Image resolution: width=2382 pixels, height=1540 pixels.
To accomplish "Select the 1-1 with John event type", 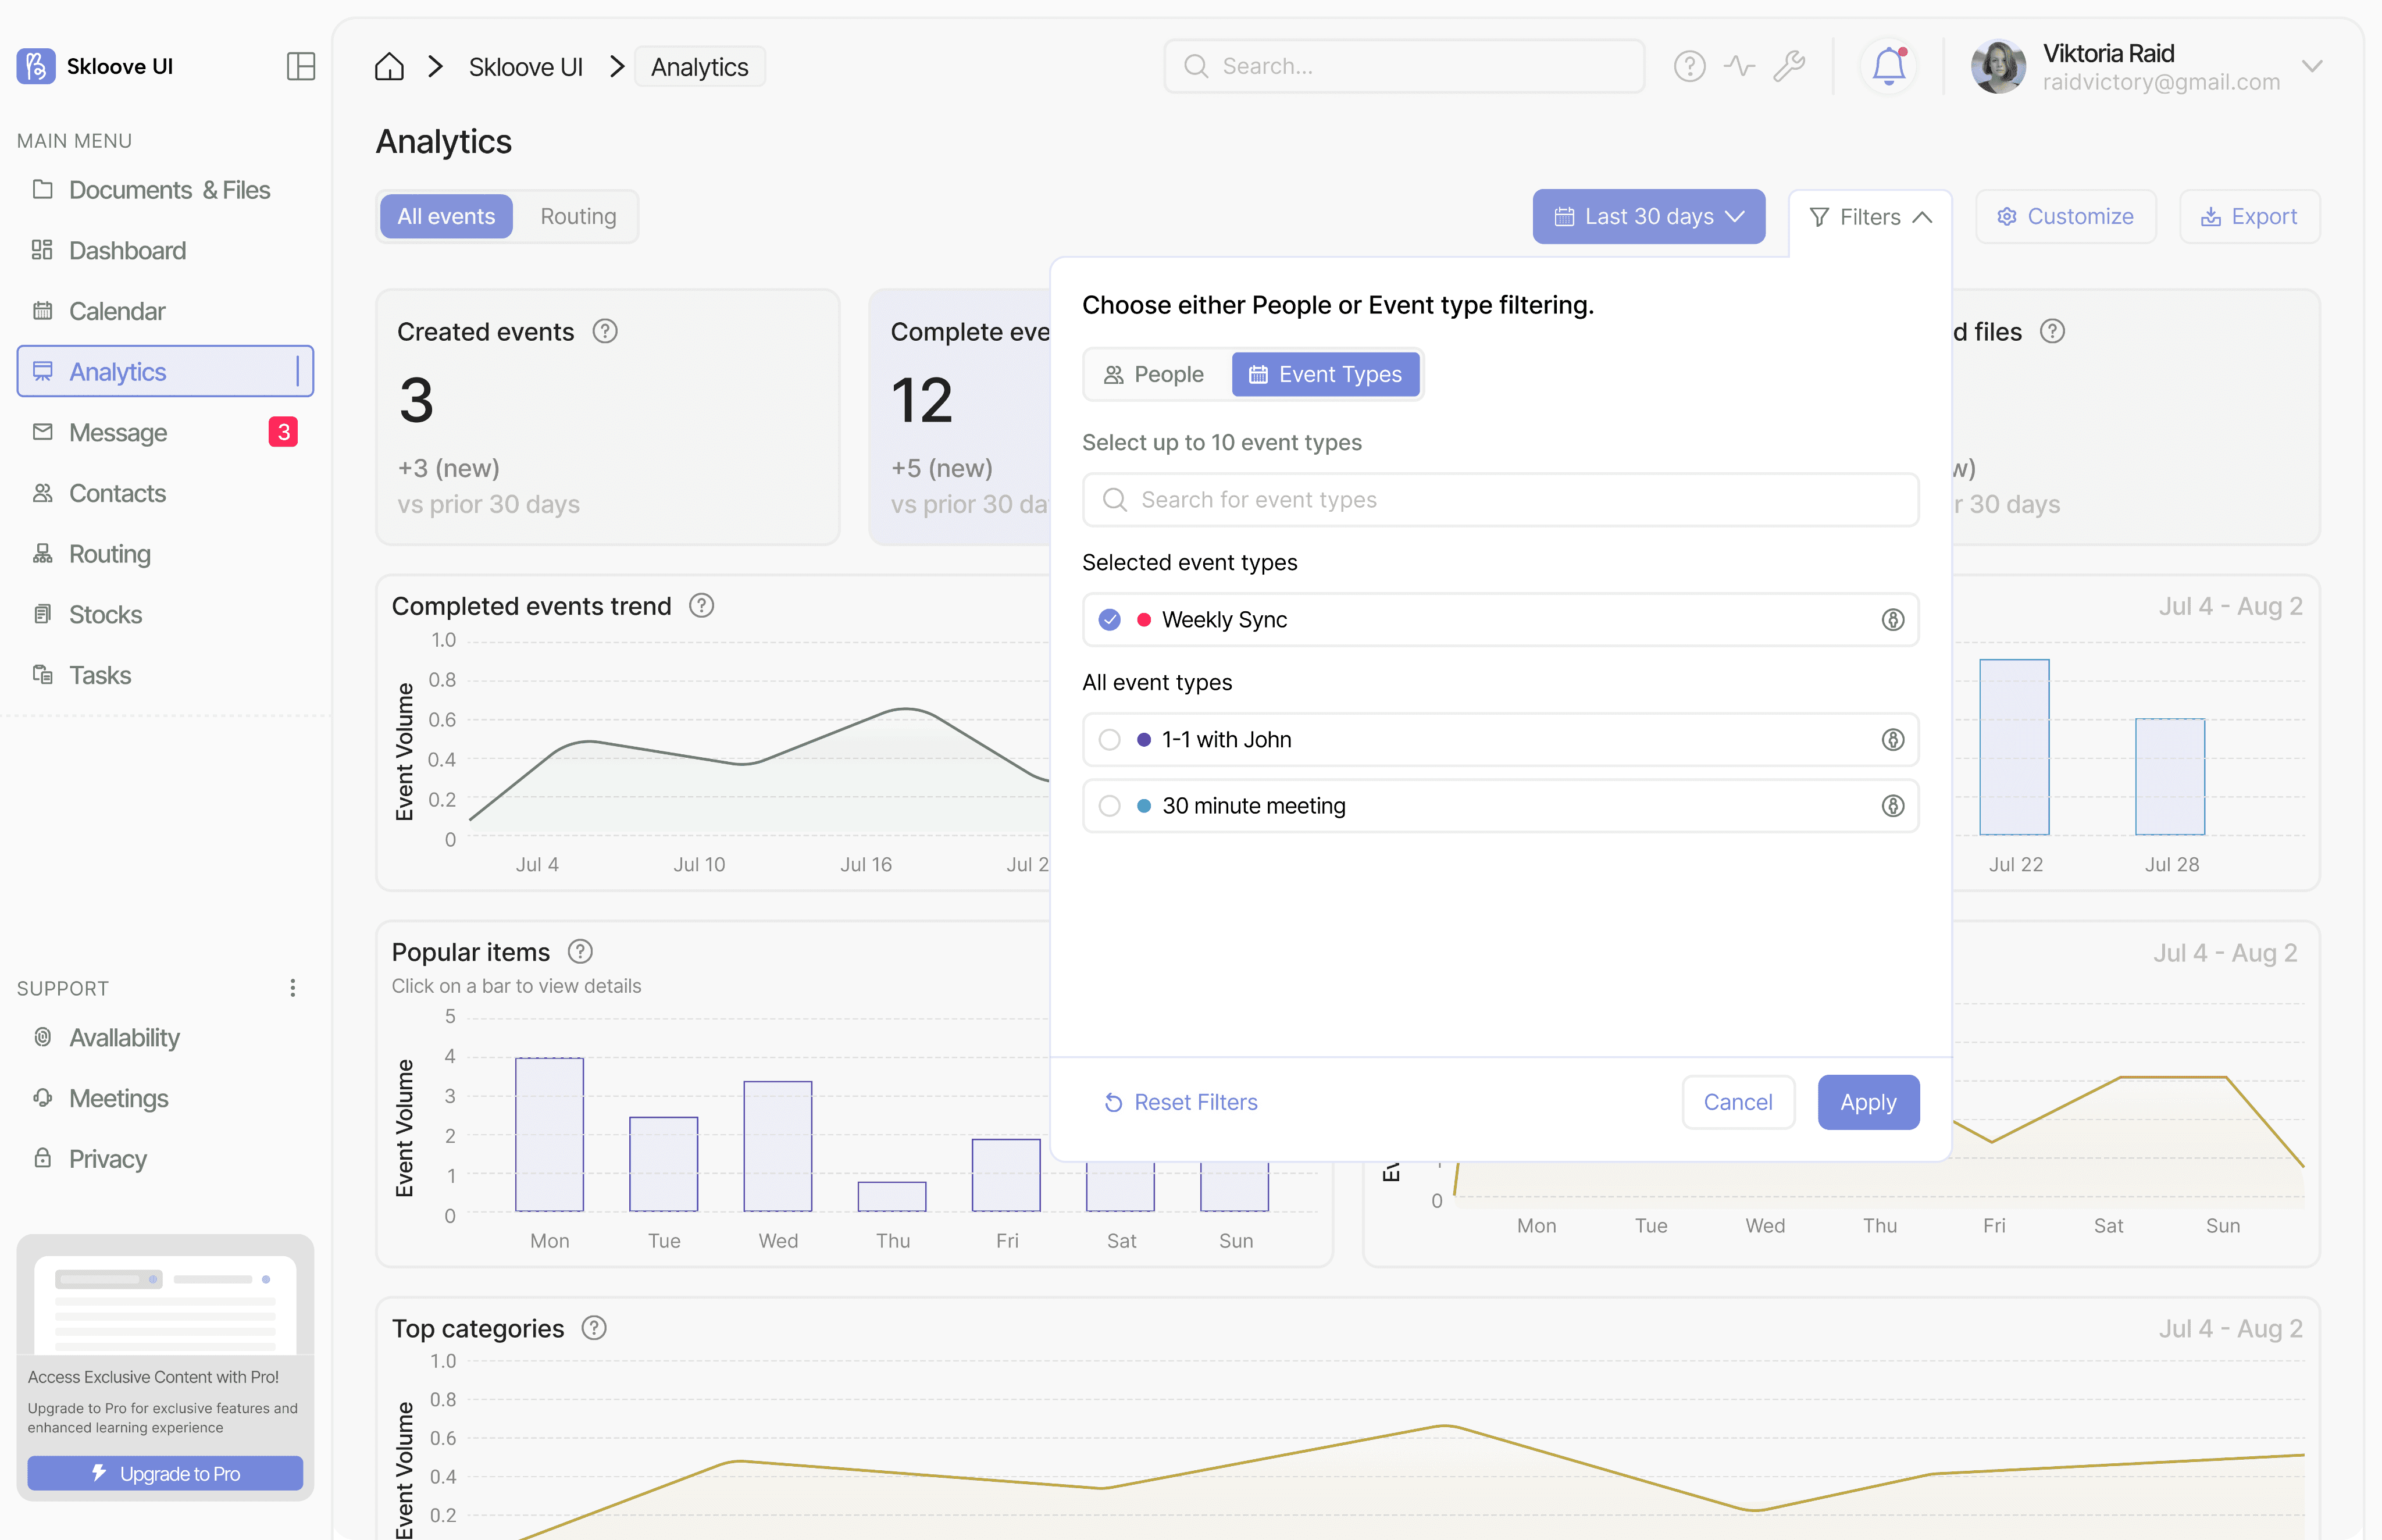I will pos(1109,740).
